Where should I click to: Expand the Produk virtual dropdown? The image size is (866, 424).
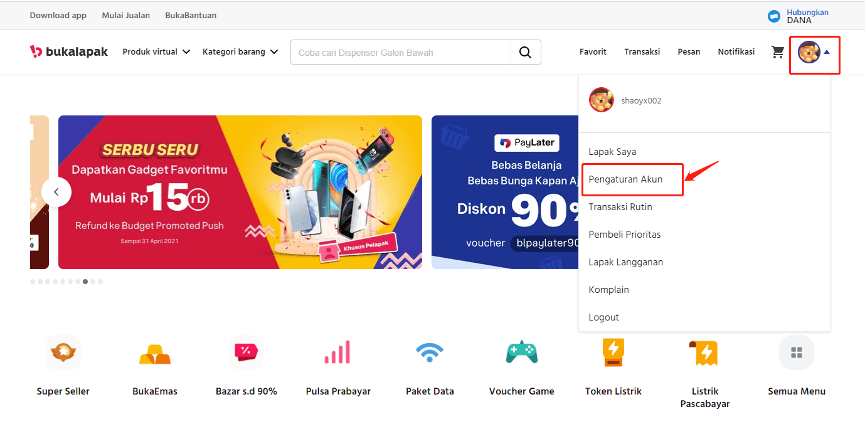coord(156,52)
